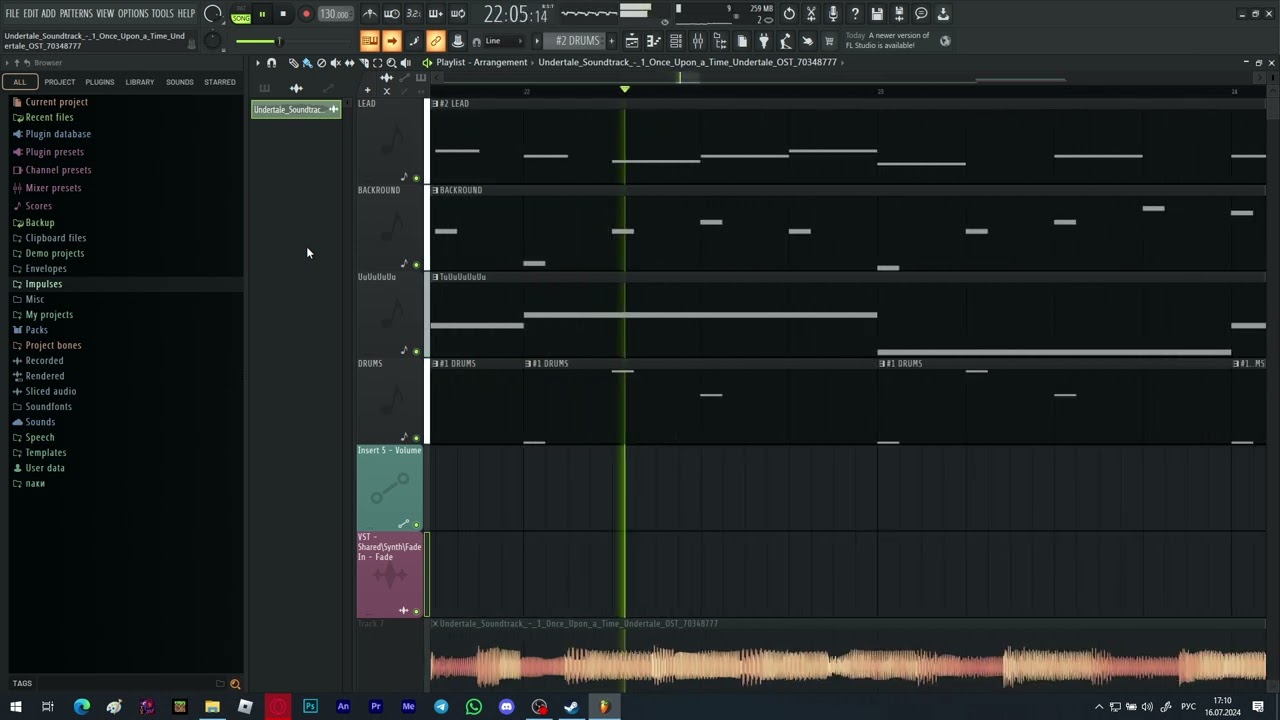Switch browser to the SOUNDS tab

point(180,82)
